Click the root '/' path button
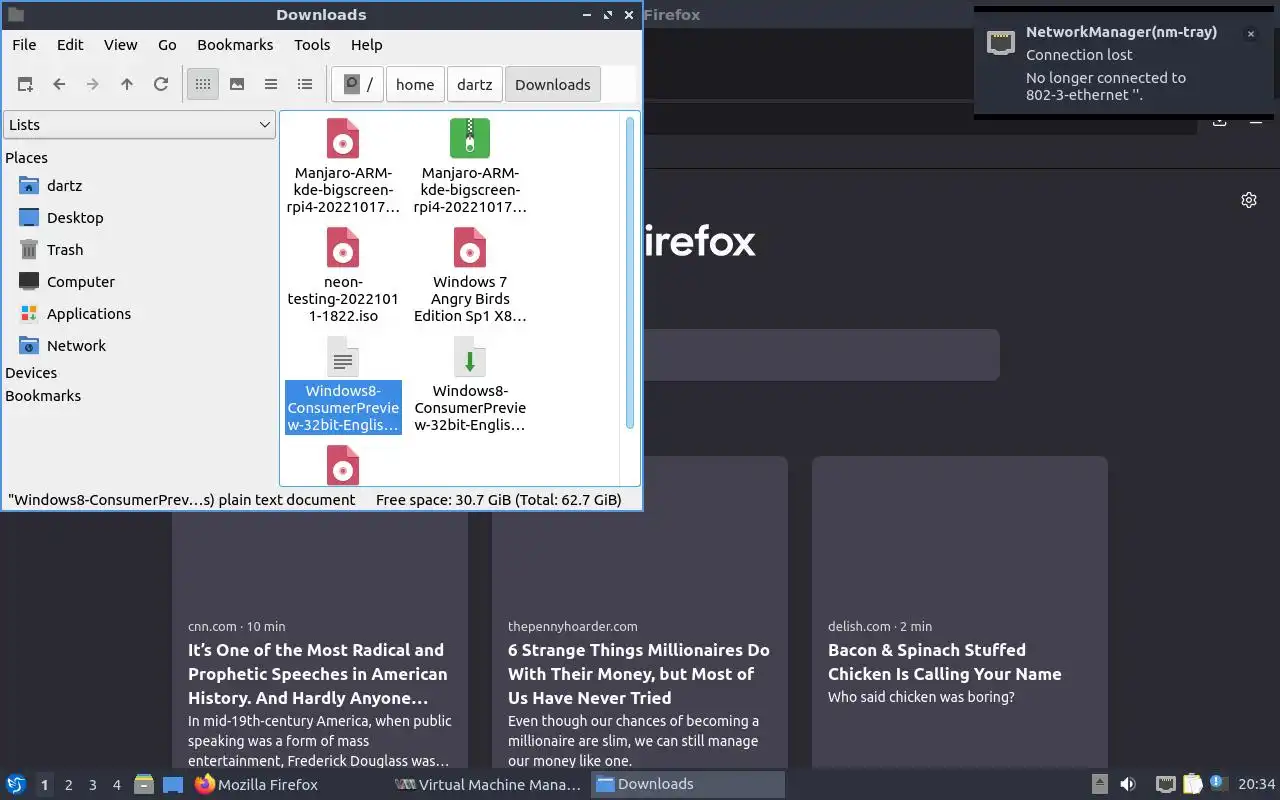 (x=357, y=85)
